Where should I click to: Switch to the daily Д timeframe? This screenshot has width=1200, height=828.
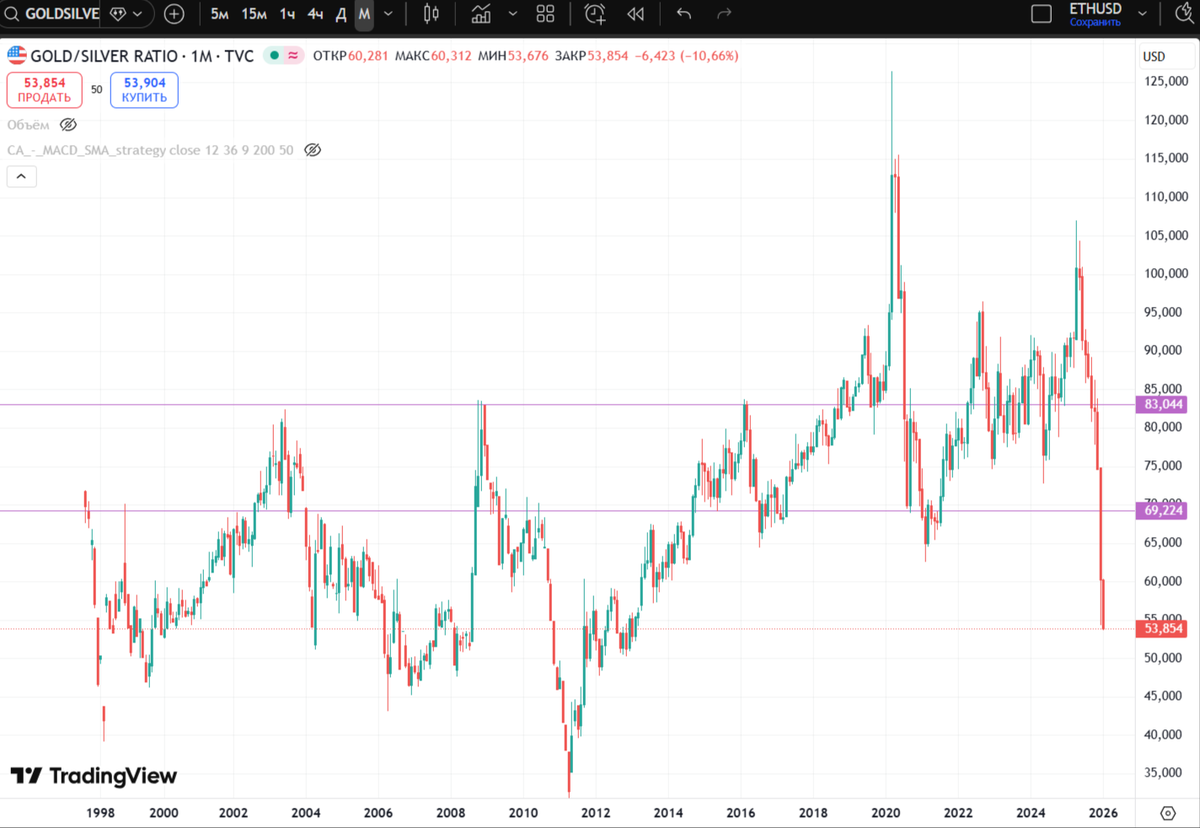341,14
